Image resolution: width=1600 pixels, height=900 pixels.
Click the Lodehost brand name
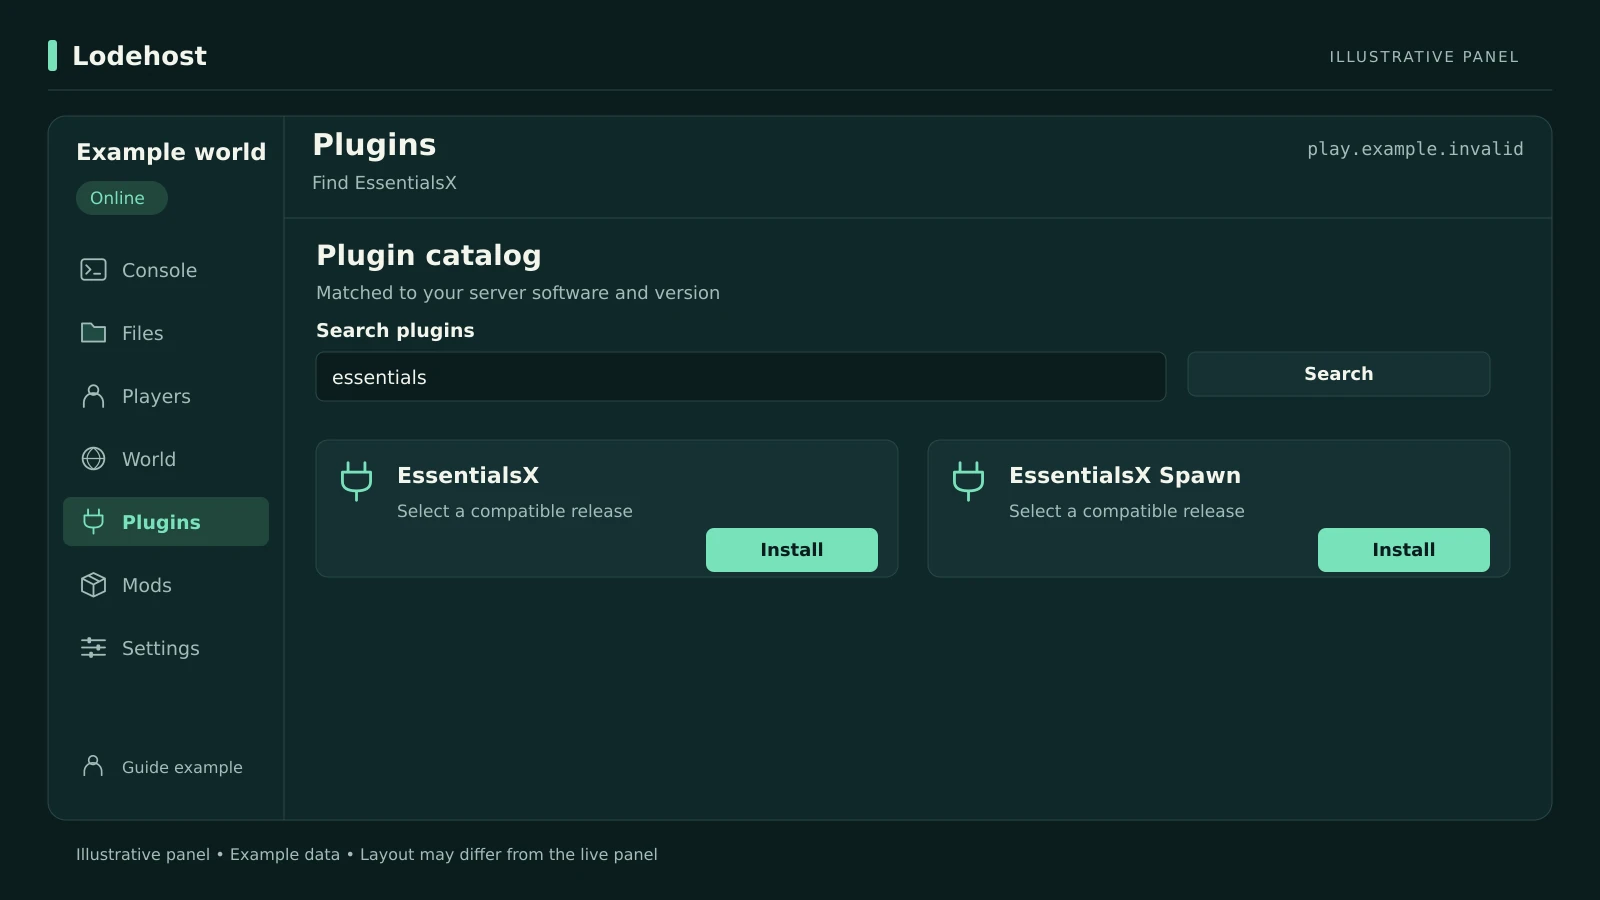[x=140, y=56]
